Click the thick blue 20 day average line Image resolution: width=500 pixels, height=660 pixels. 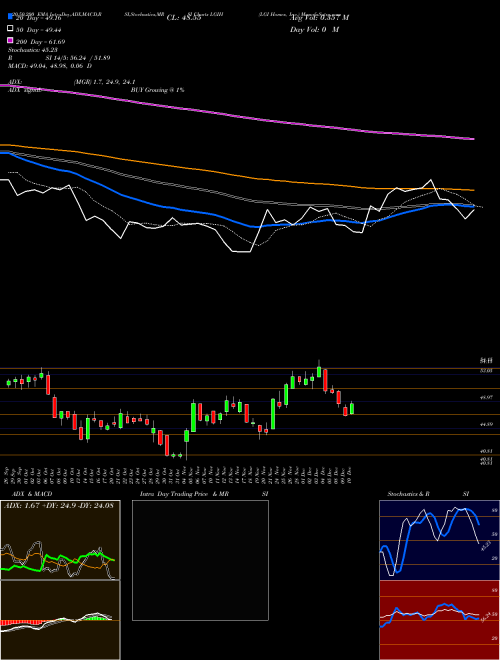coord(236,220)
